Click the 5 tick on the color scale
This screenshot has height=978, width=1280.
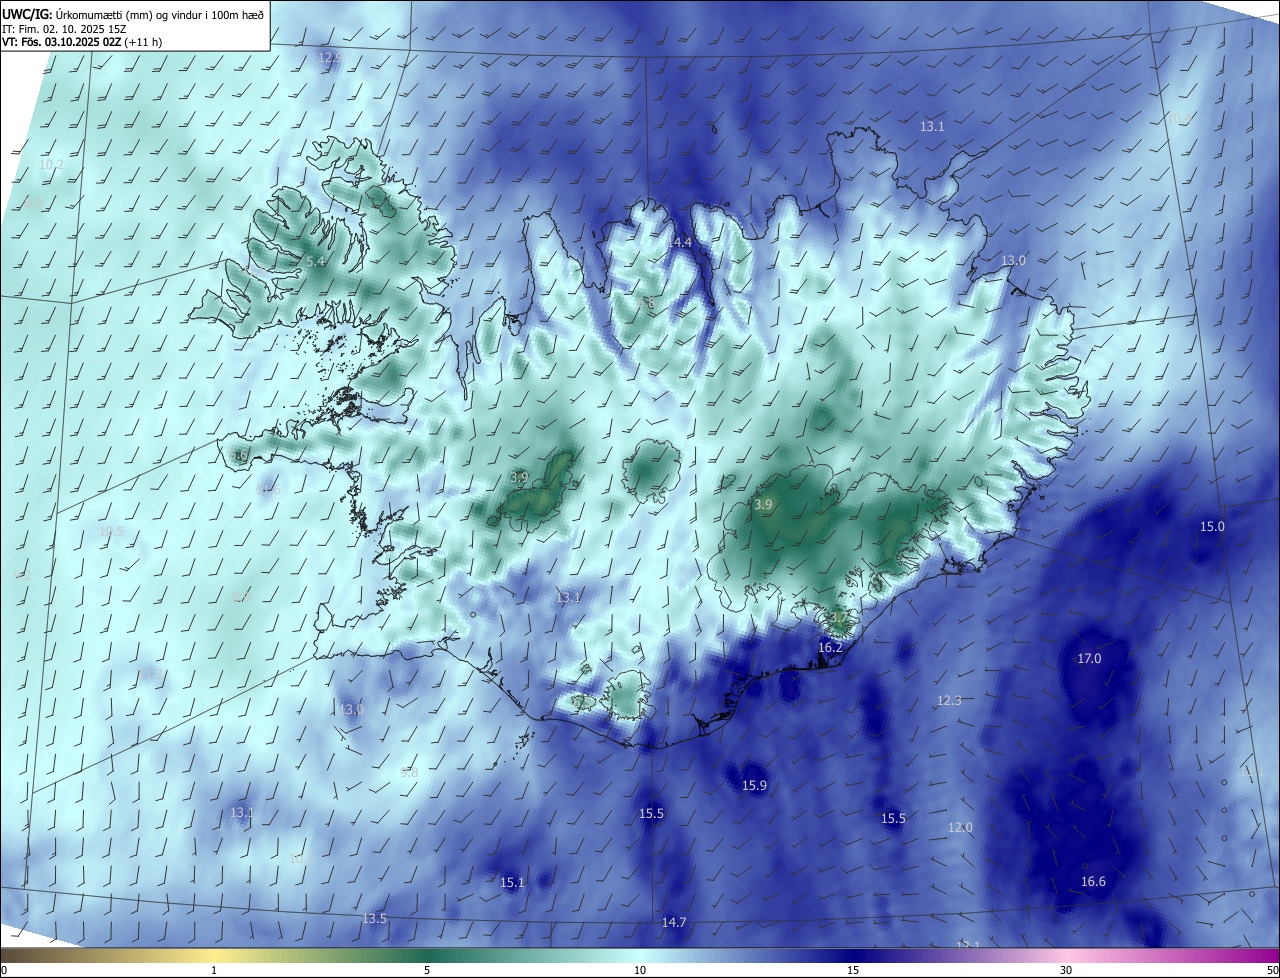point(427,970)
